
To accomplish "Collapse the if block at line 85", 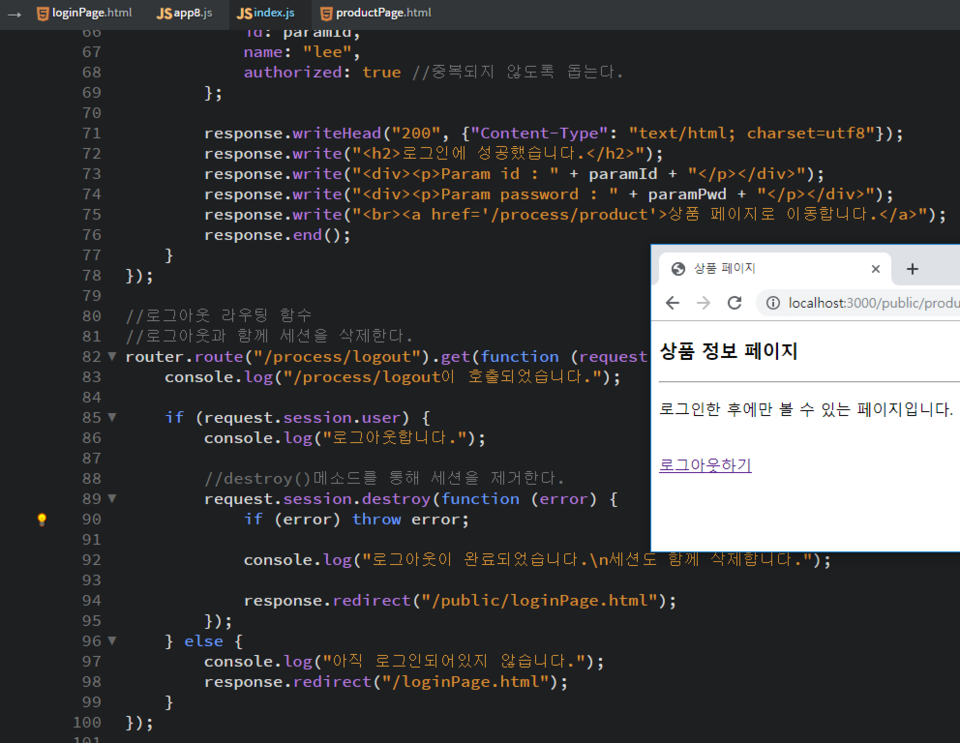I will click(x=111, y=417).
